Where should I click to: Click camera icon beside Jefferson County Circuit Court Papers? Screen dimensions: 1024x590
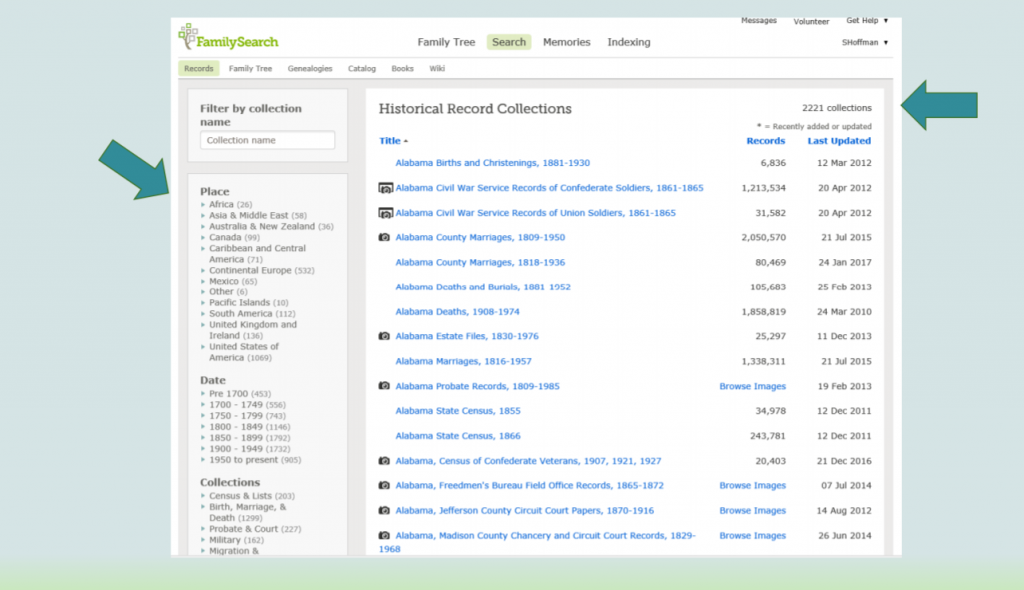click(x=384, y=510)
